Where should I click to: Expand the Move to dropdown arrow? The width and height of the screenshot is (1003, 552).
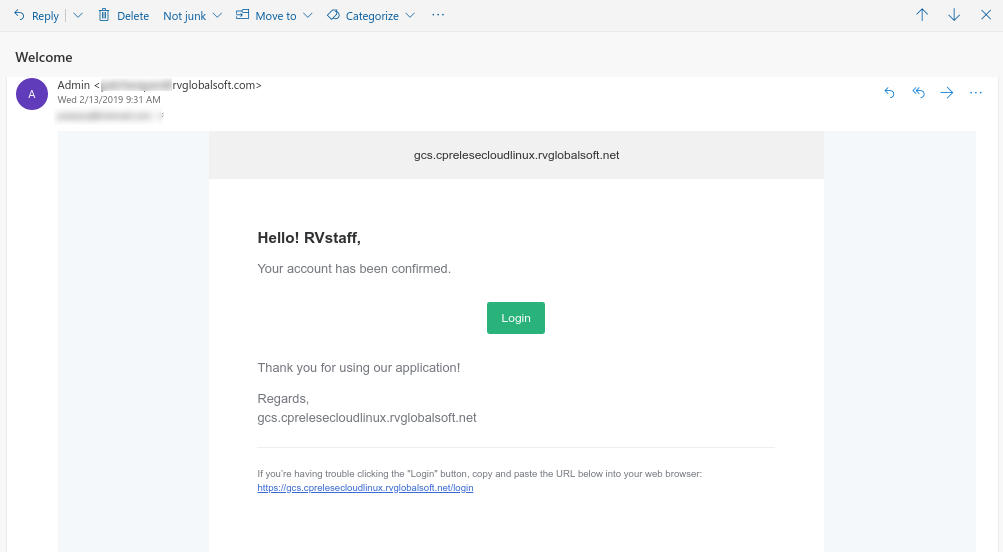pos(308,15)
